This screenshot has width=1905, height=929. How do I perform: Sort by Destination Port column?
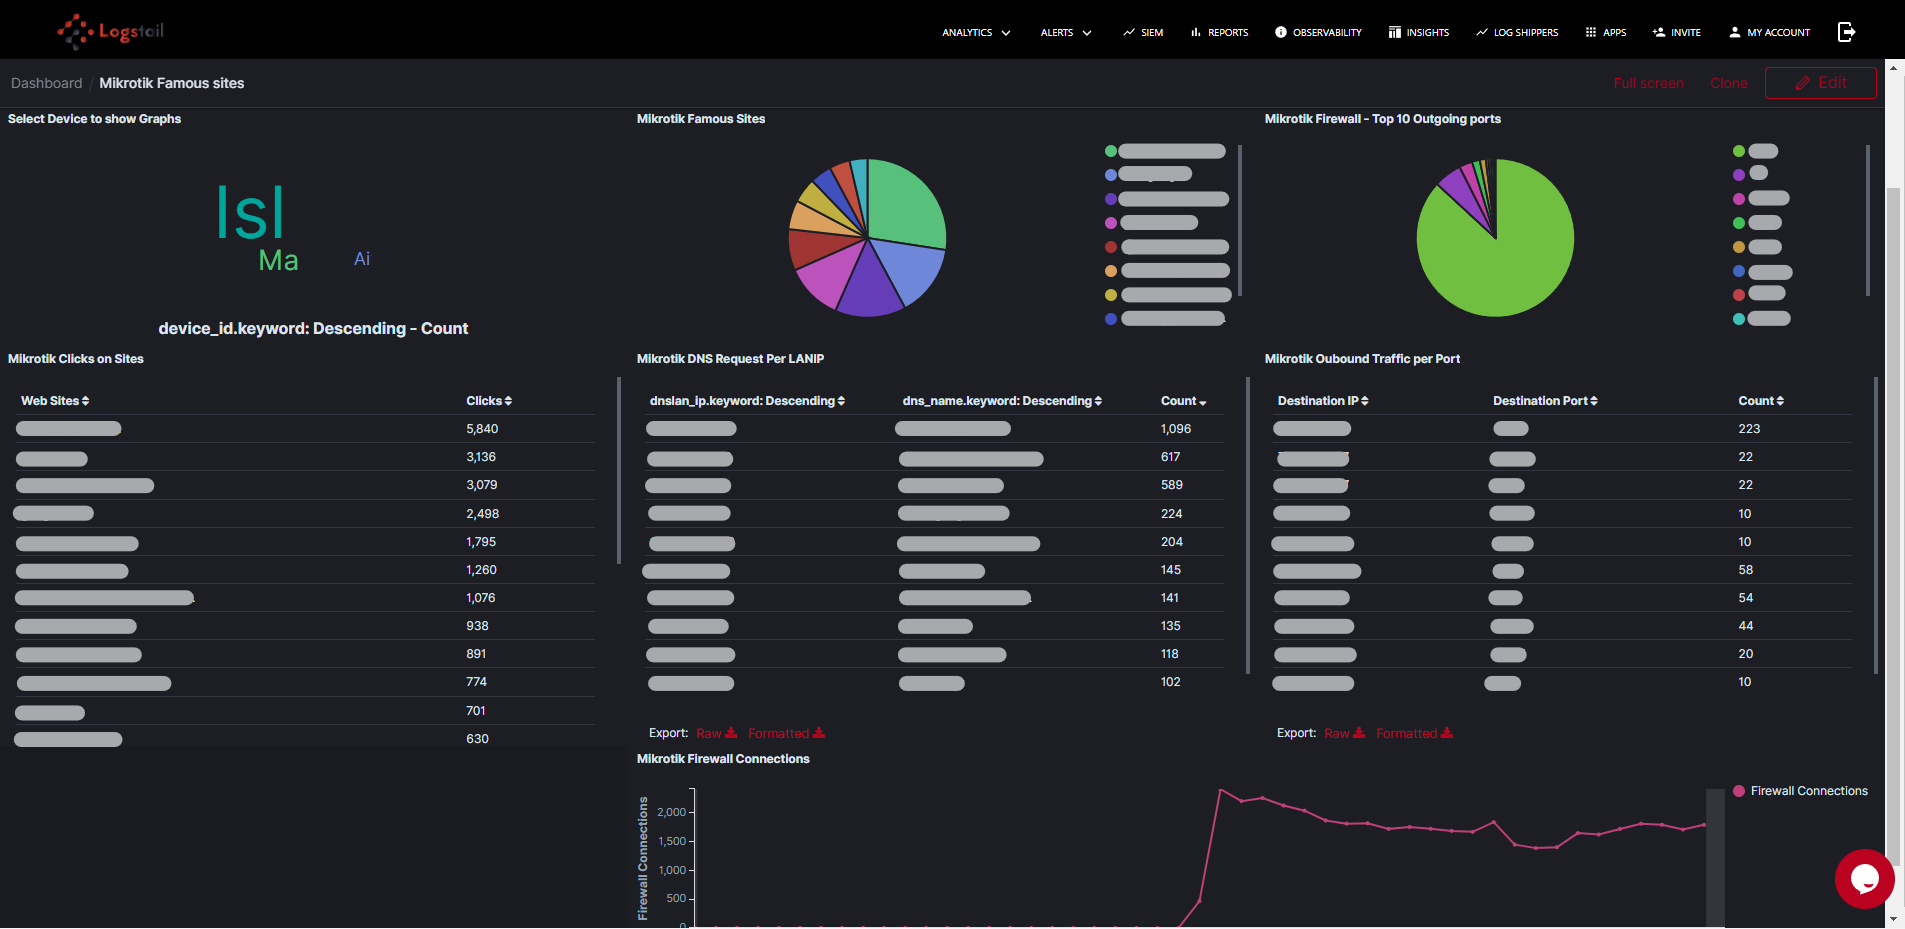(1545, 401)
